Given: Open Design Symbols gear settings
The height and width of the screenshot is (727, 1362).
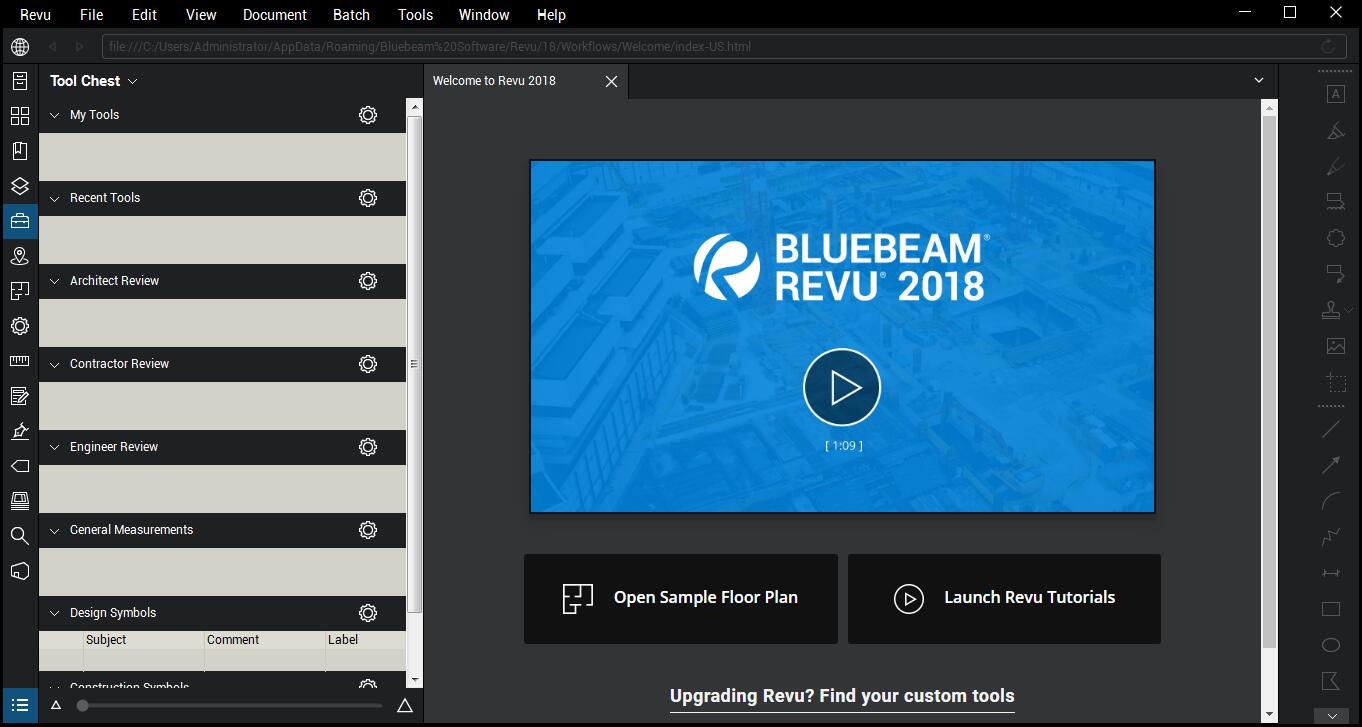Looking at the screenshot, I should [368, 613].
